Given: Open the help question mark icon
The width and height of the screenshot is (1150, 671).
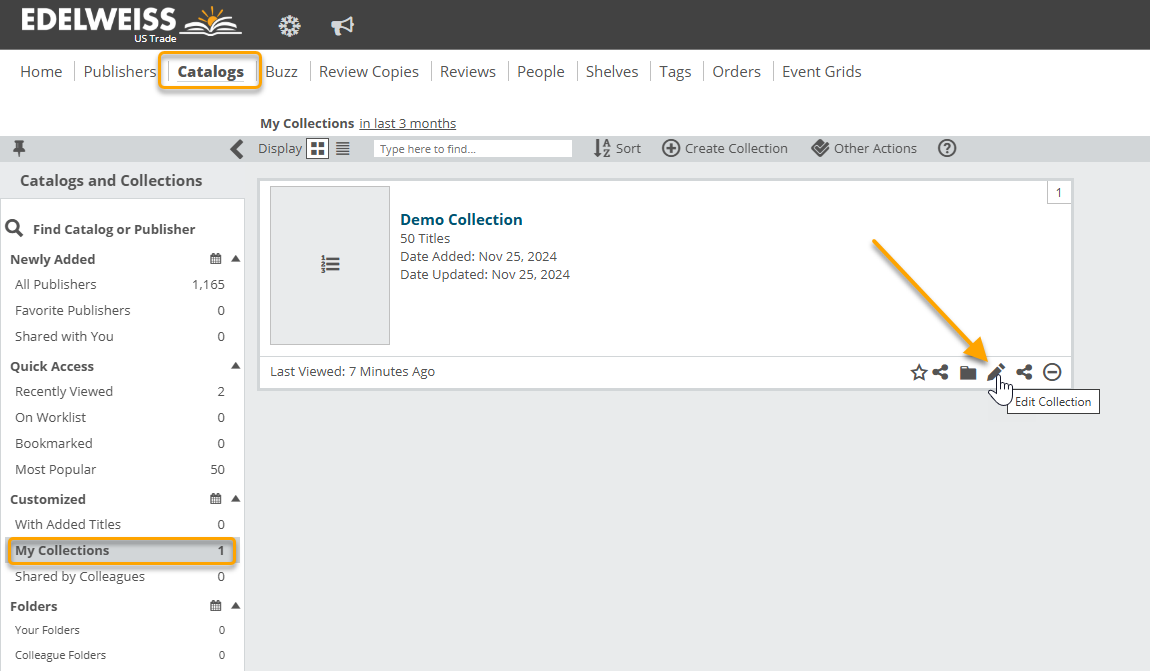Looking at the screenshot, I should [x=947, y=148].
